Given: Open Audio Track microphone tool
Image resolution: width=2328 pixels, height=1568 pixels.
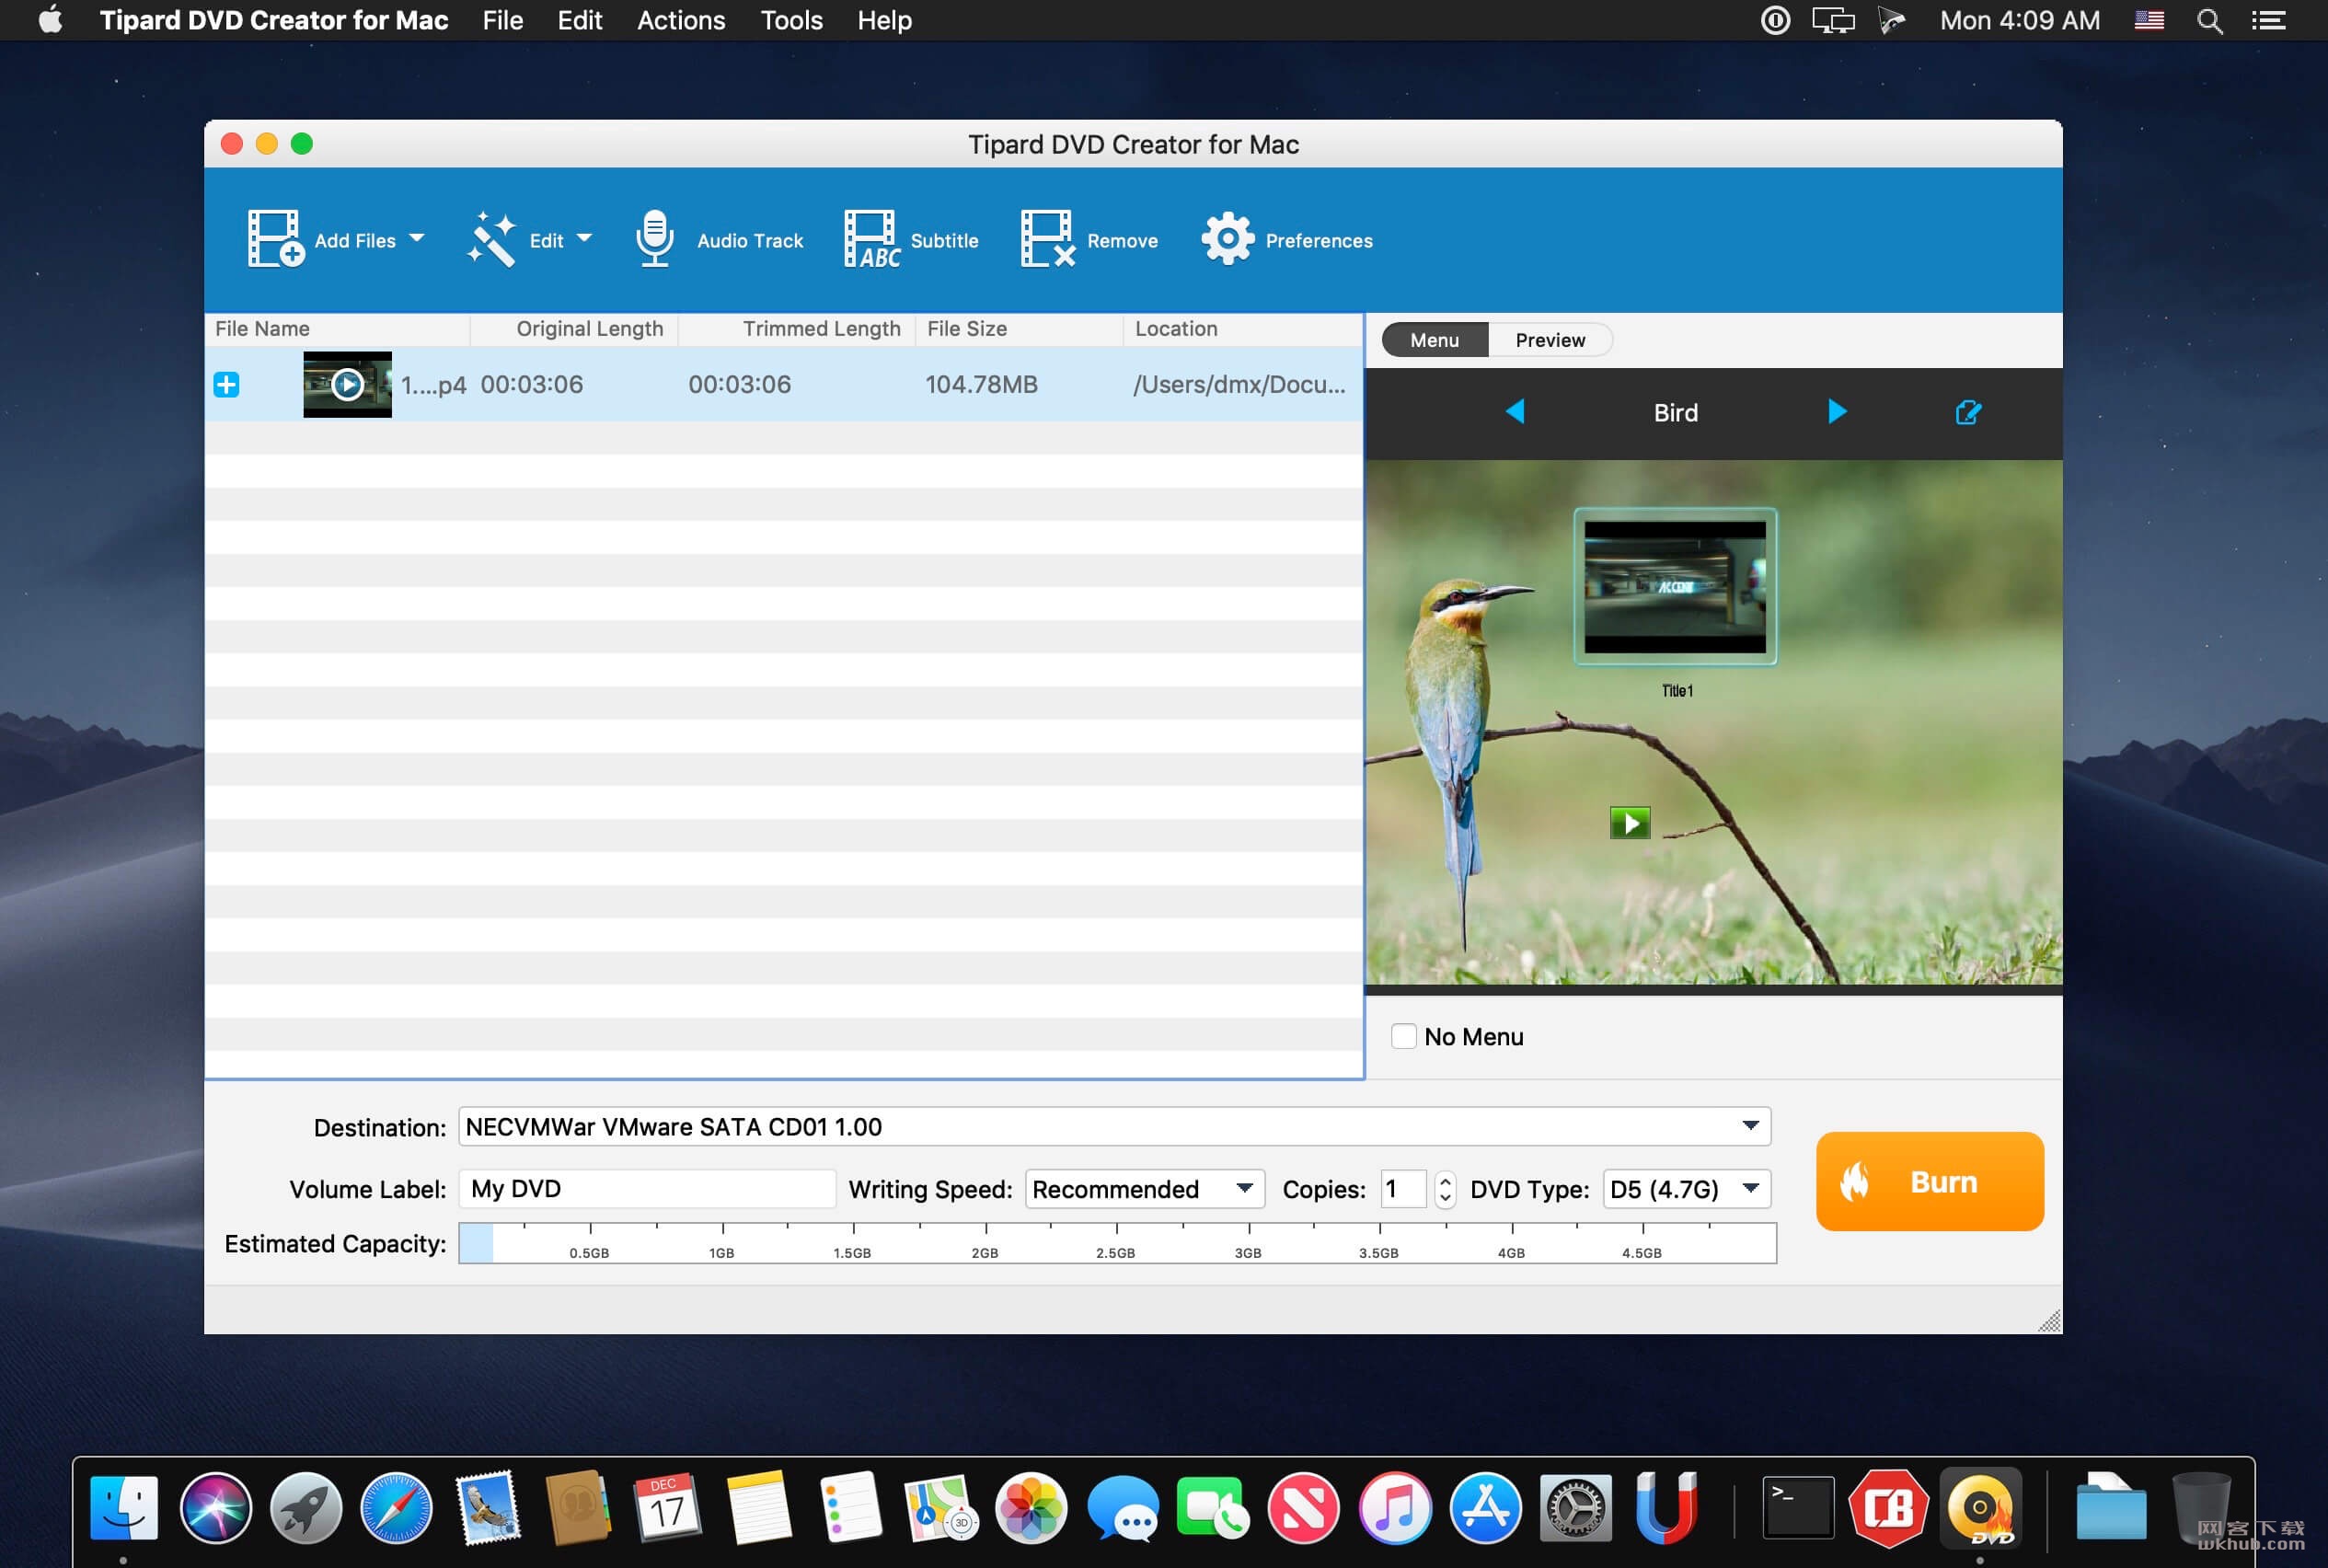Looking at the screenshot, I should [654, 239].
